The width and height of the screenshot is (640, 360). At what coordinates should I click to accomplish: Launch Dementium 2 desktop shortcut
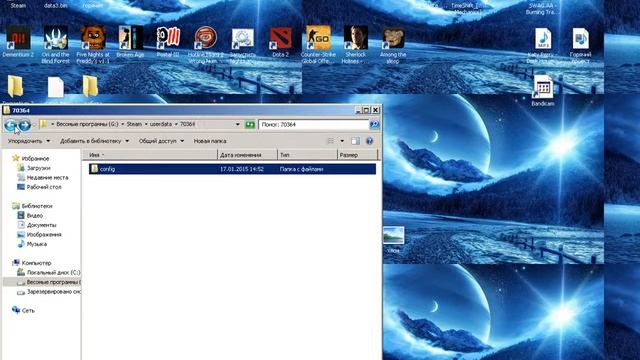(x=18, y=41)
